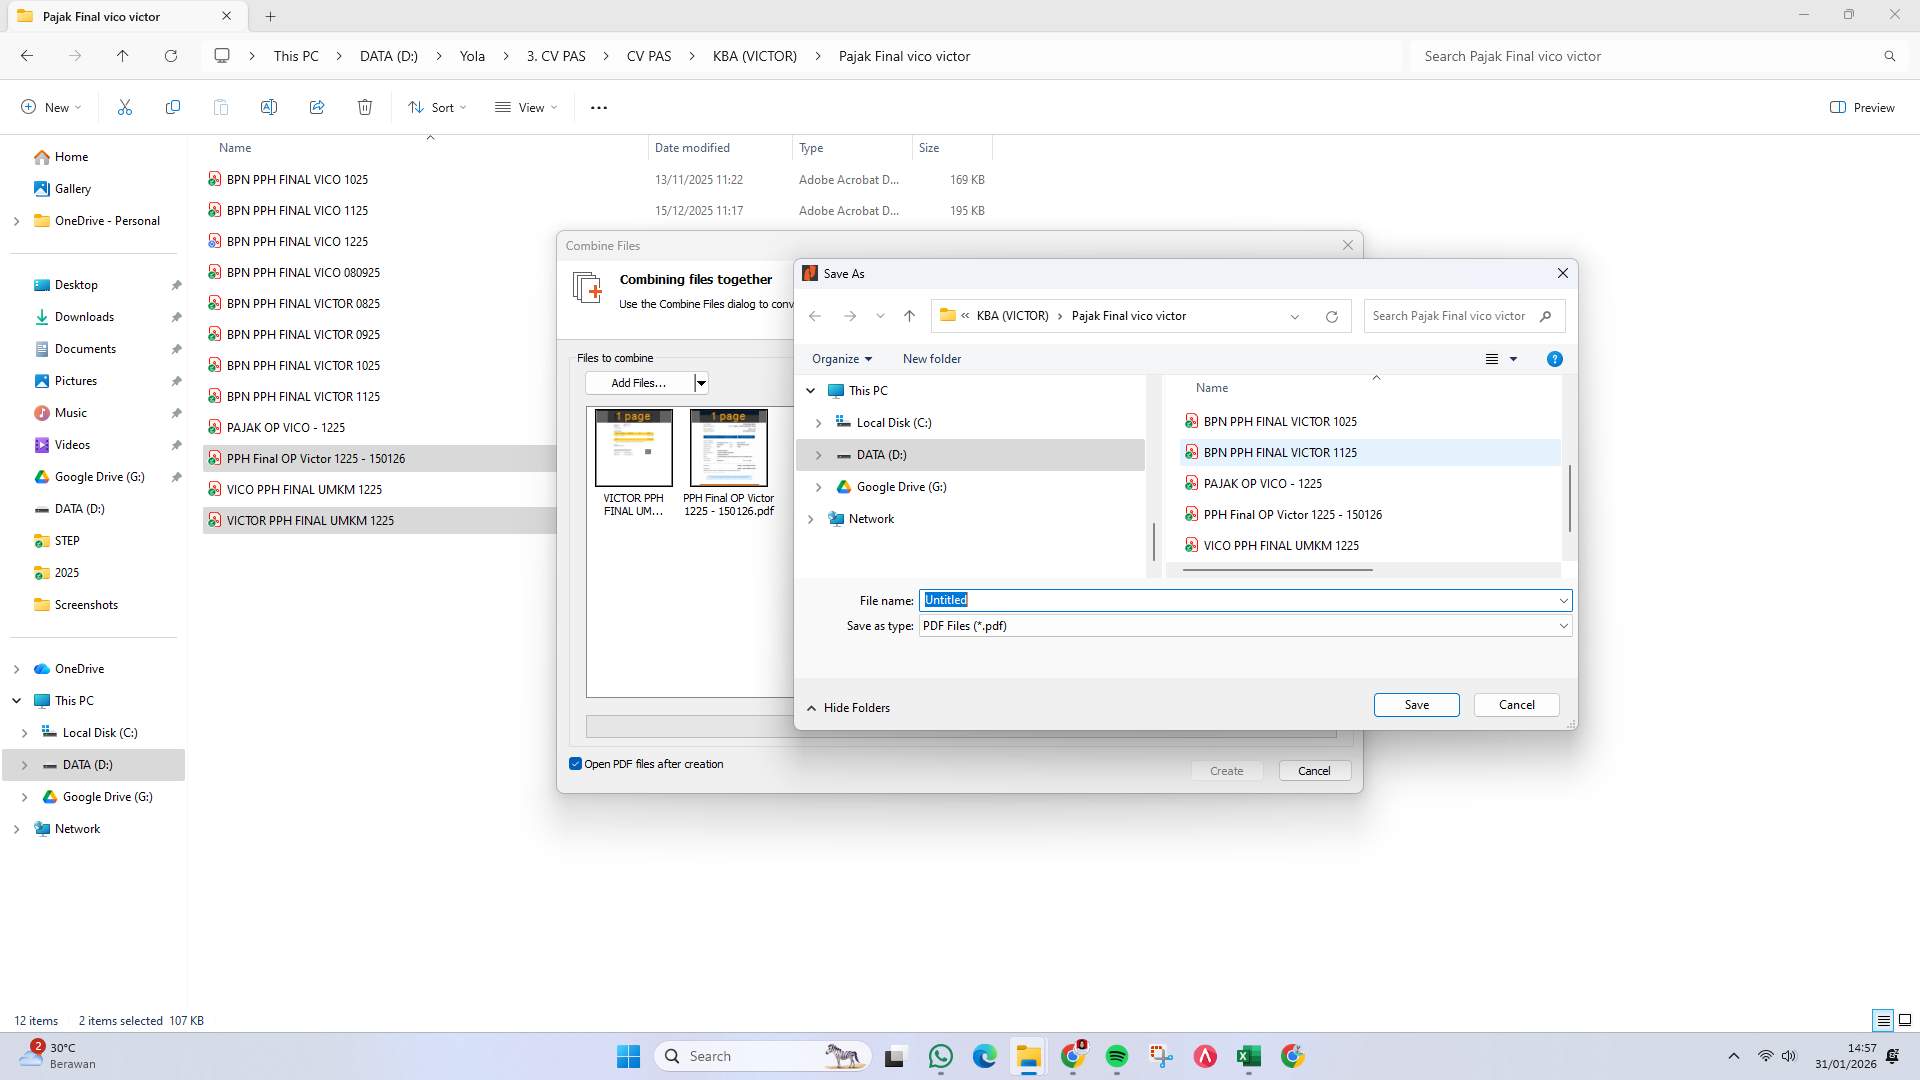Select the PPH Final OP Victor 1225 thumbnail
The height and width of the screenshot is (1080, 1920).
tap(729, 447)
